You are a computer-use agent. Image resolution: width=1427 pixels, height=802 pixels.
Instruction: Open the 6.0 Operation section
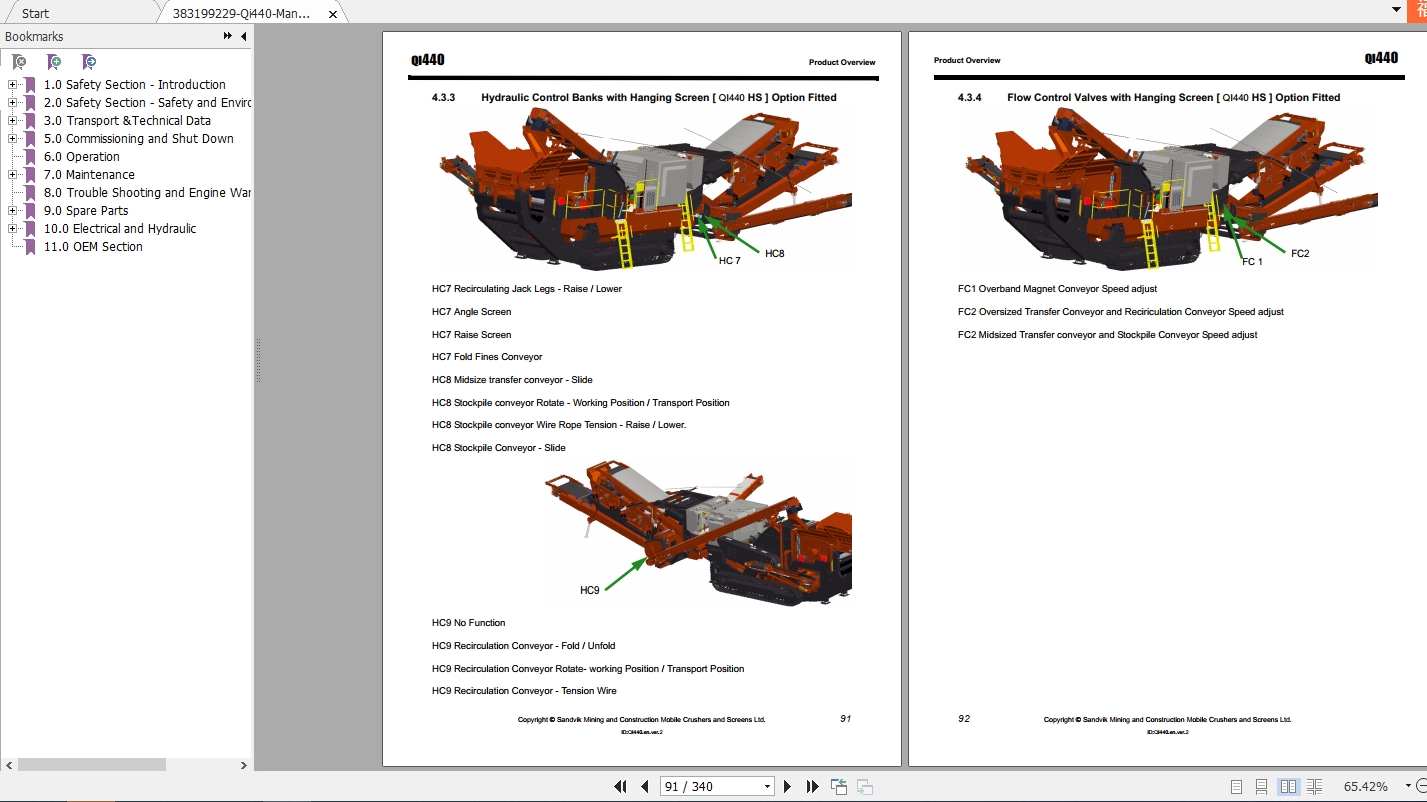coord(81,156)
